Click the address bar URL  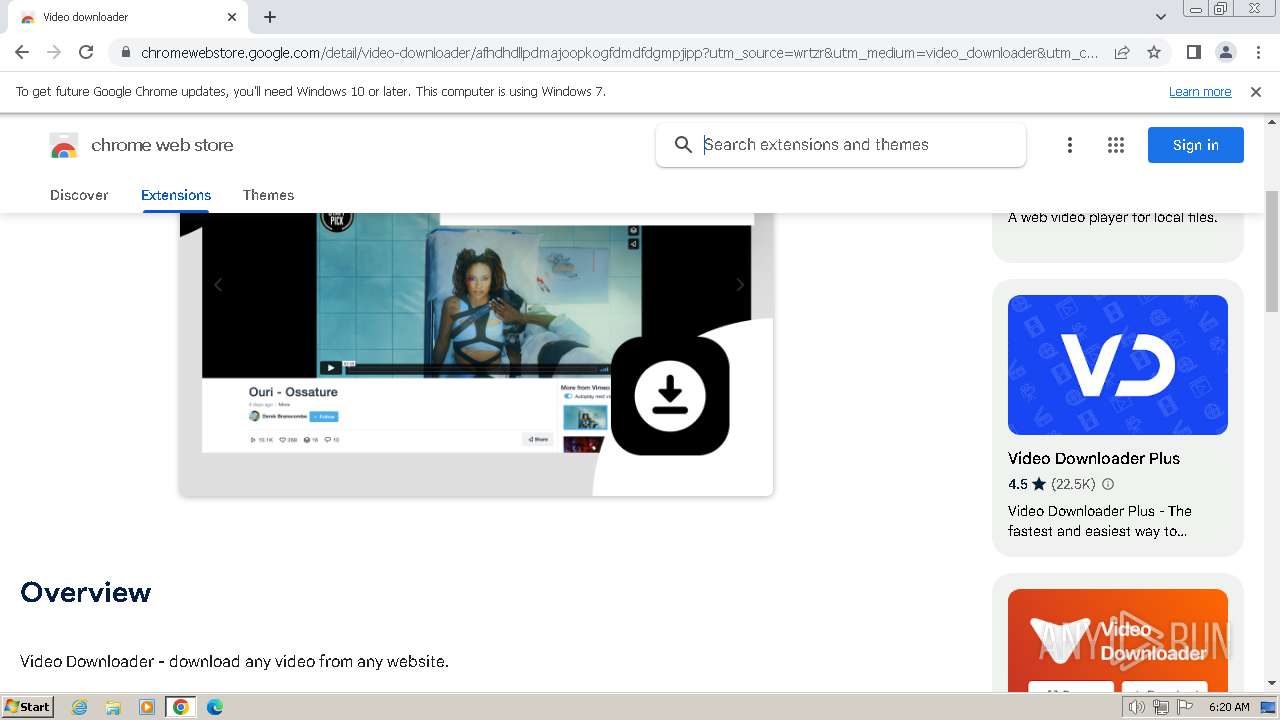(619, 52)
